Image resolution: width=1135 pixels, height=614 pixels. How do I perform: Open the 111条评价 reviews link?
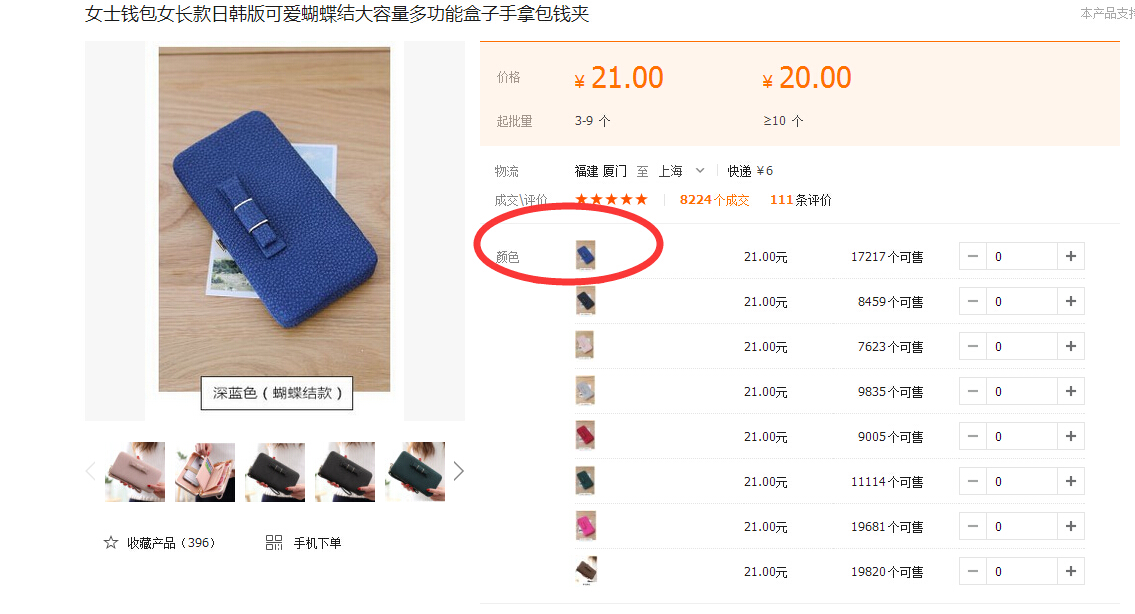point(801,200)
